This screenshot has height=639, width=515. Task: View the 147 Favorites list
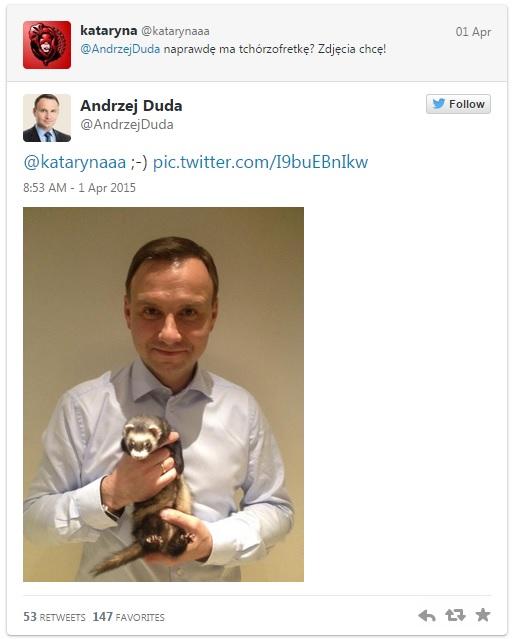point(128,617)
